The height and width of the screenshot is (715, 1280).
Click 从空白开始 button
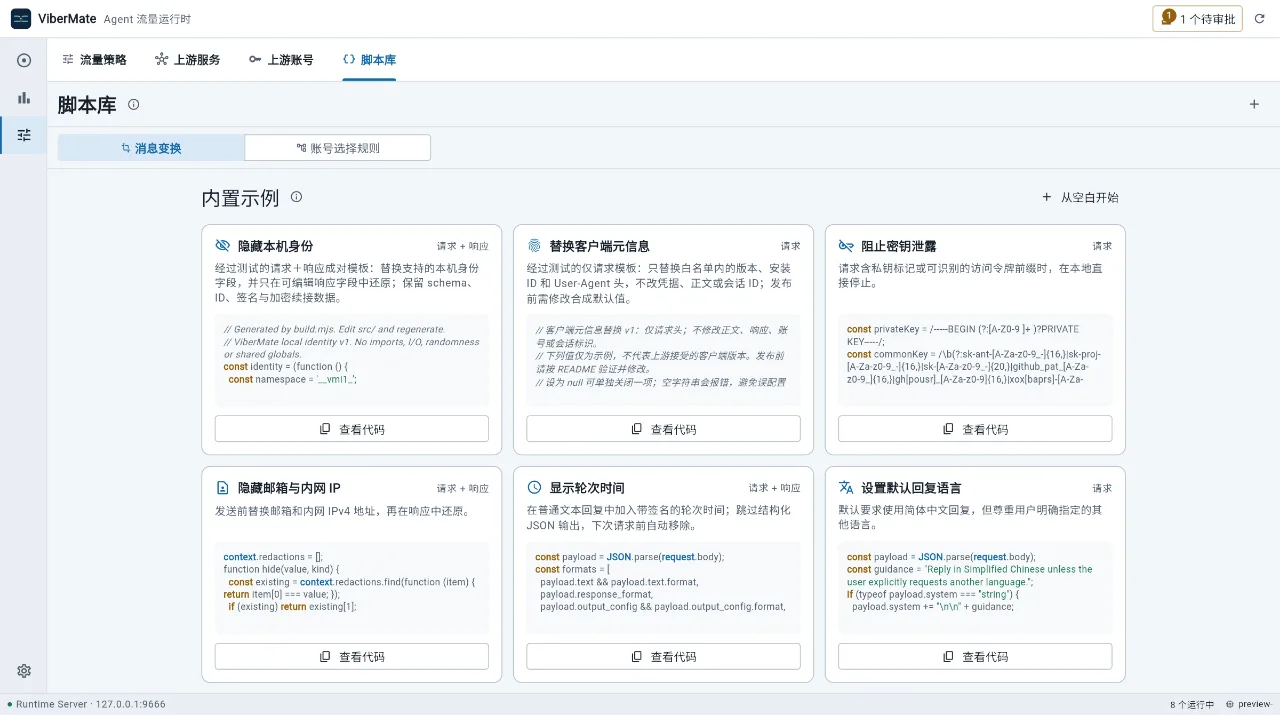coord(1080,198)
